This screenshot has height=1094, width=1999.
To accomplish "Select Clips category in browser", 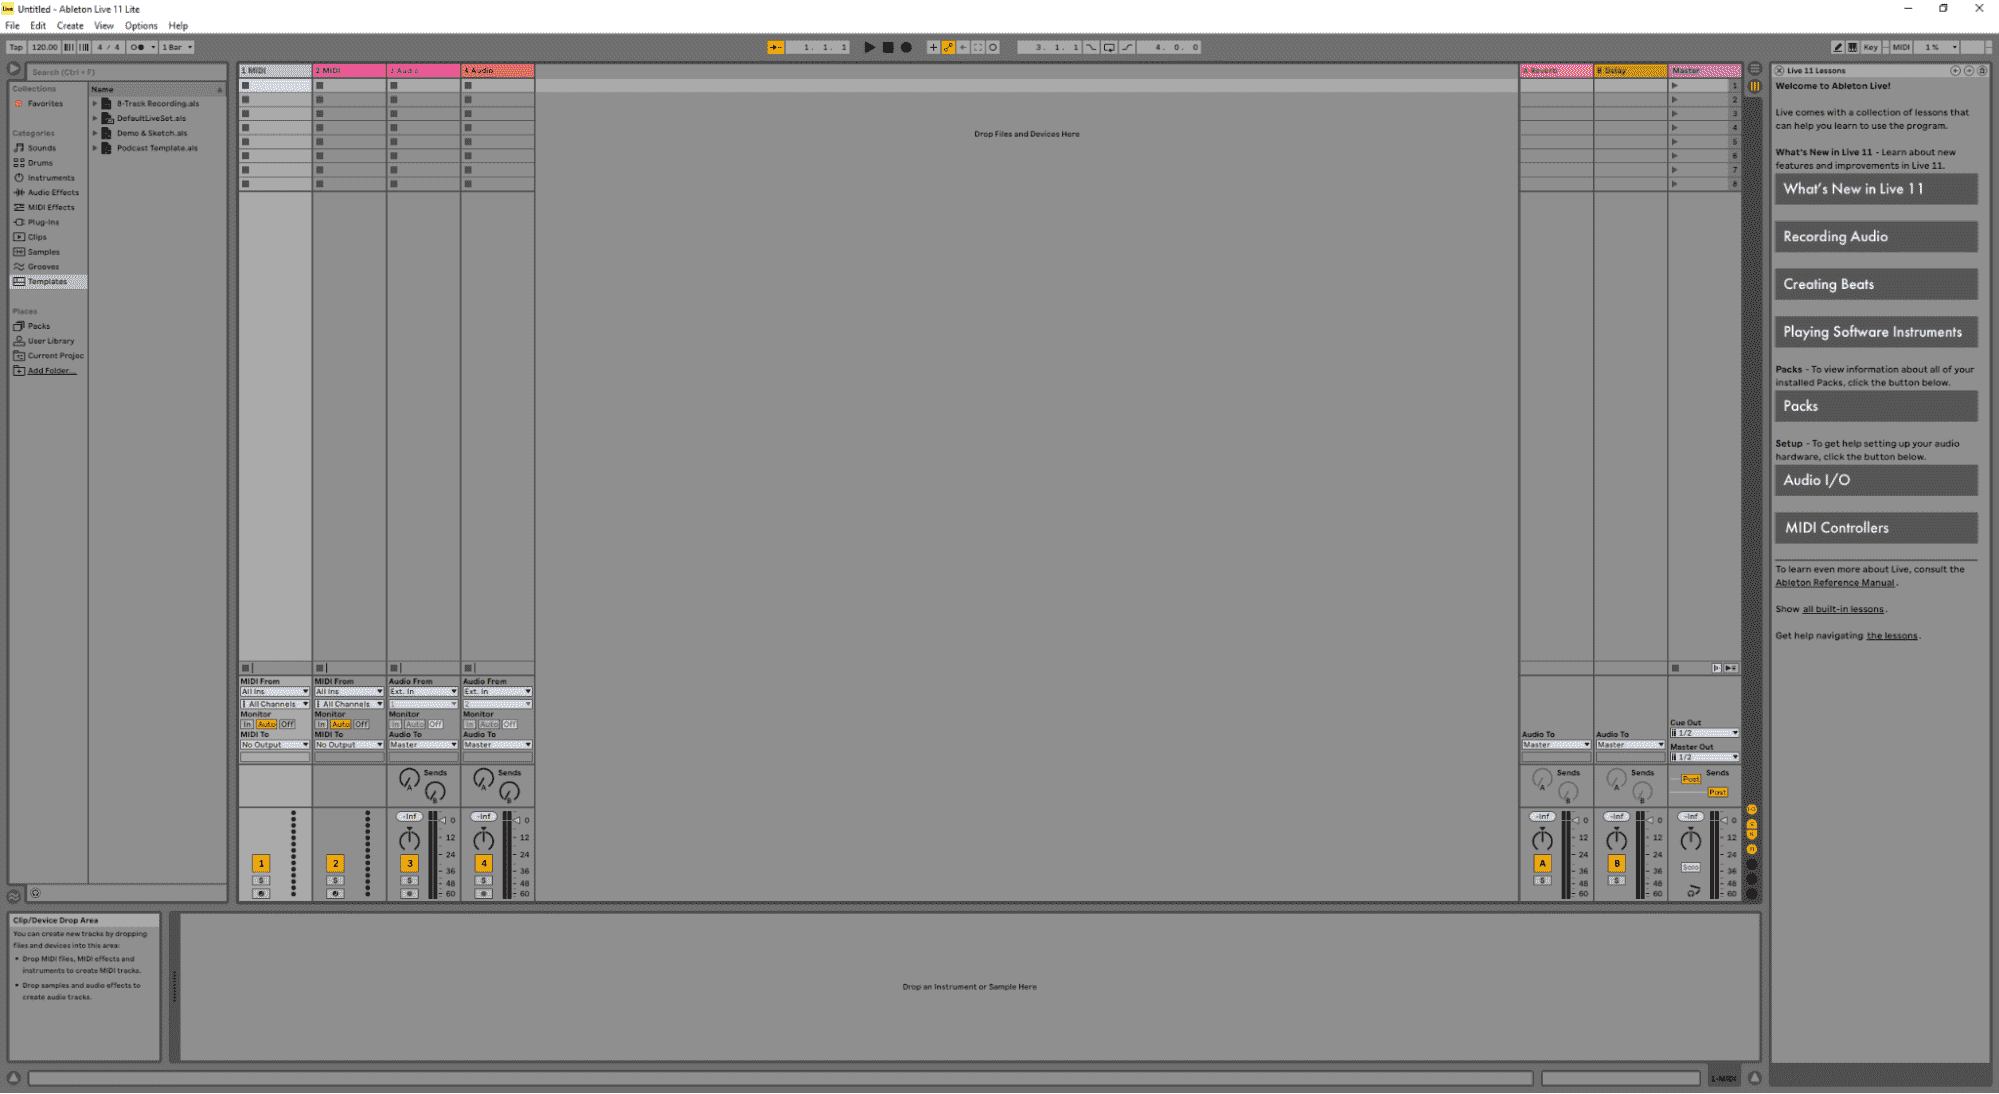I will coord(37,237).
